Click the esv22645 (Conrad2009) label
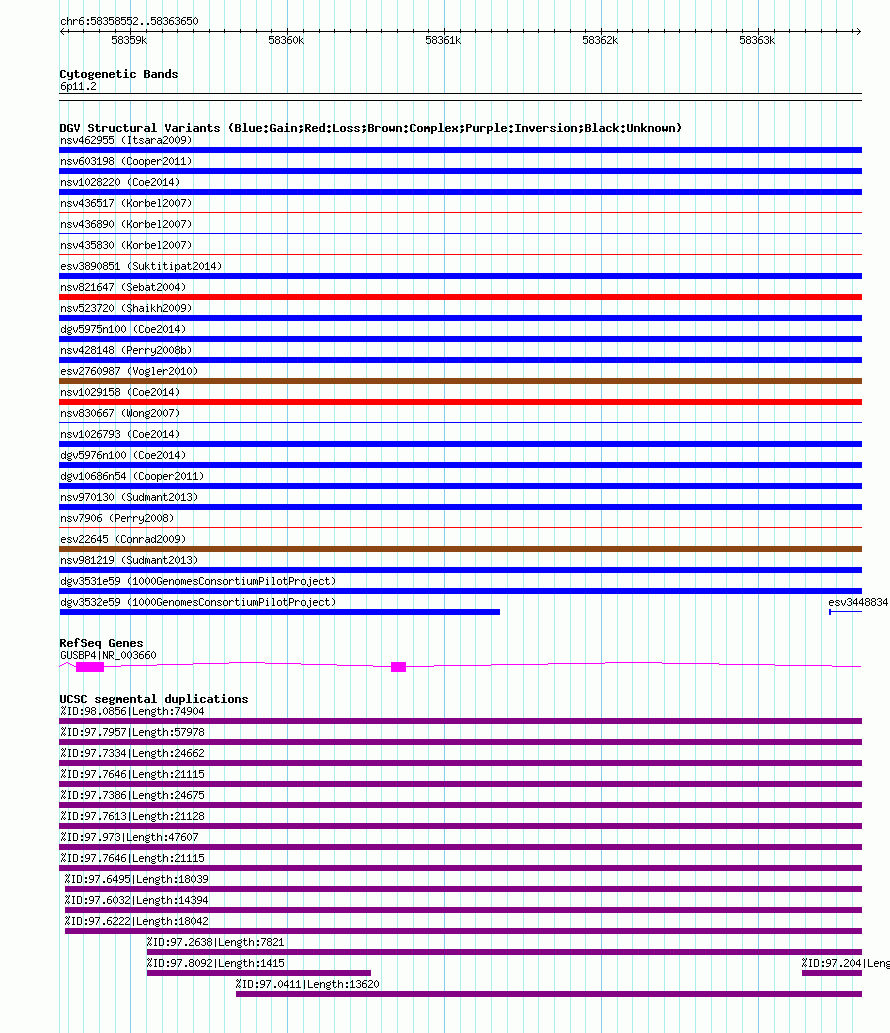 click(x=123, y=539)
